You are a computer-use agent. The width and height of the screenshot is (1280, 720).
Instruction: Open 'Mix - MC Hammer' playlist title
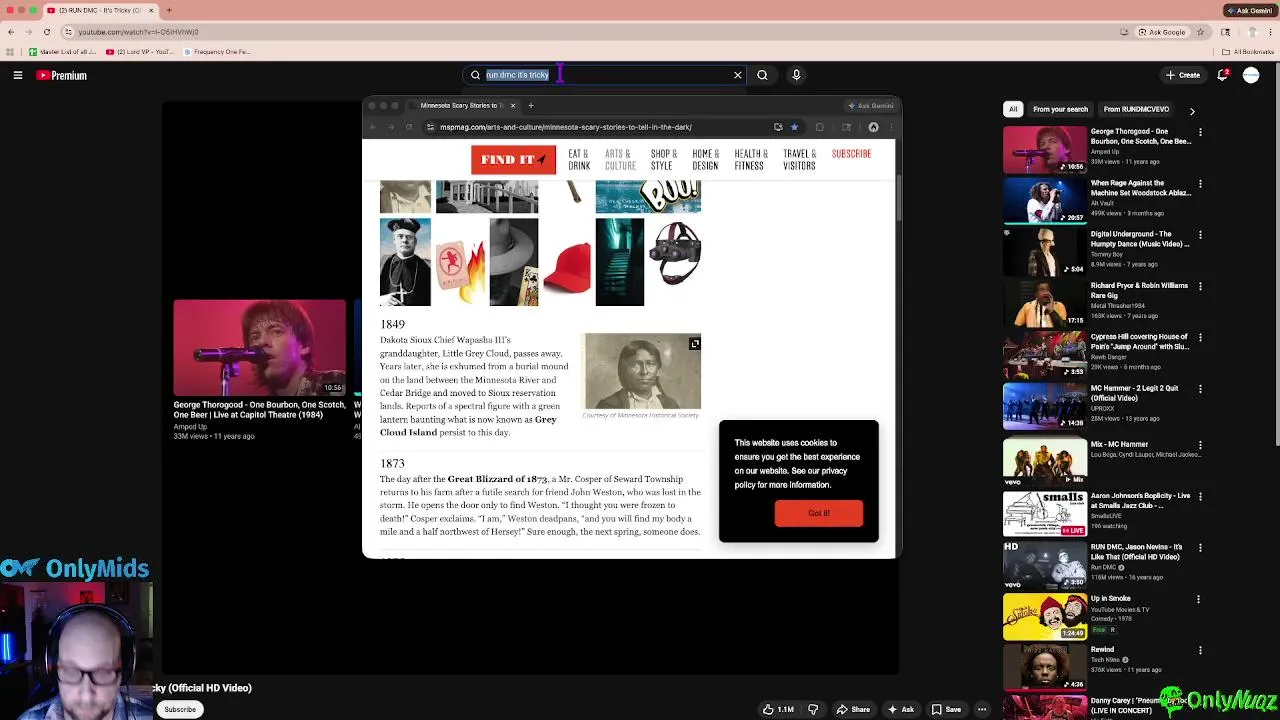pos(1120,444)
